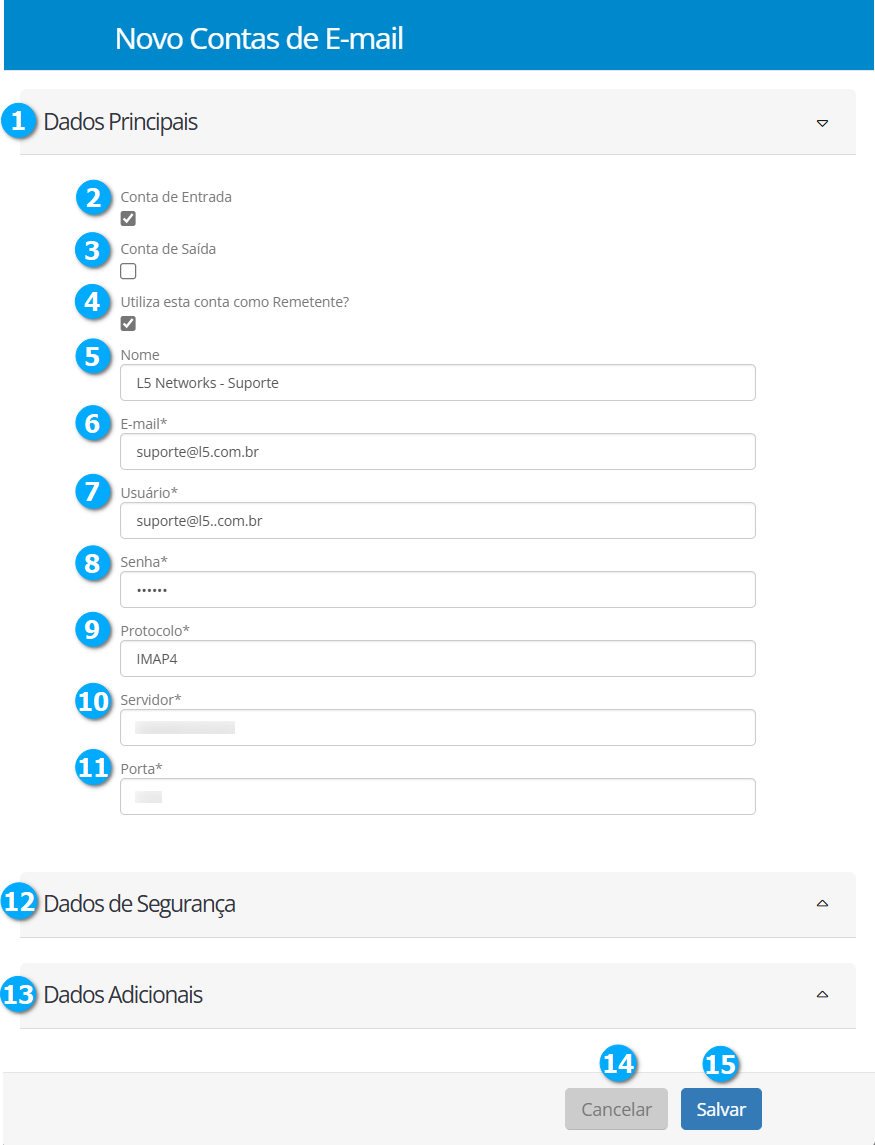This screenshot has height=1145, width=875.
Task: Open the Protocolo IMAP4 dropdown
Action: 437,659
